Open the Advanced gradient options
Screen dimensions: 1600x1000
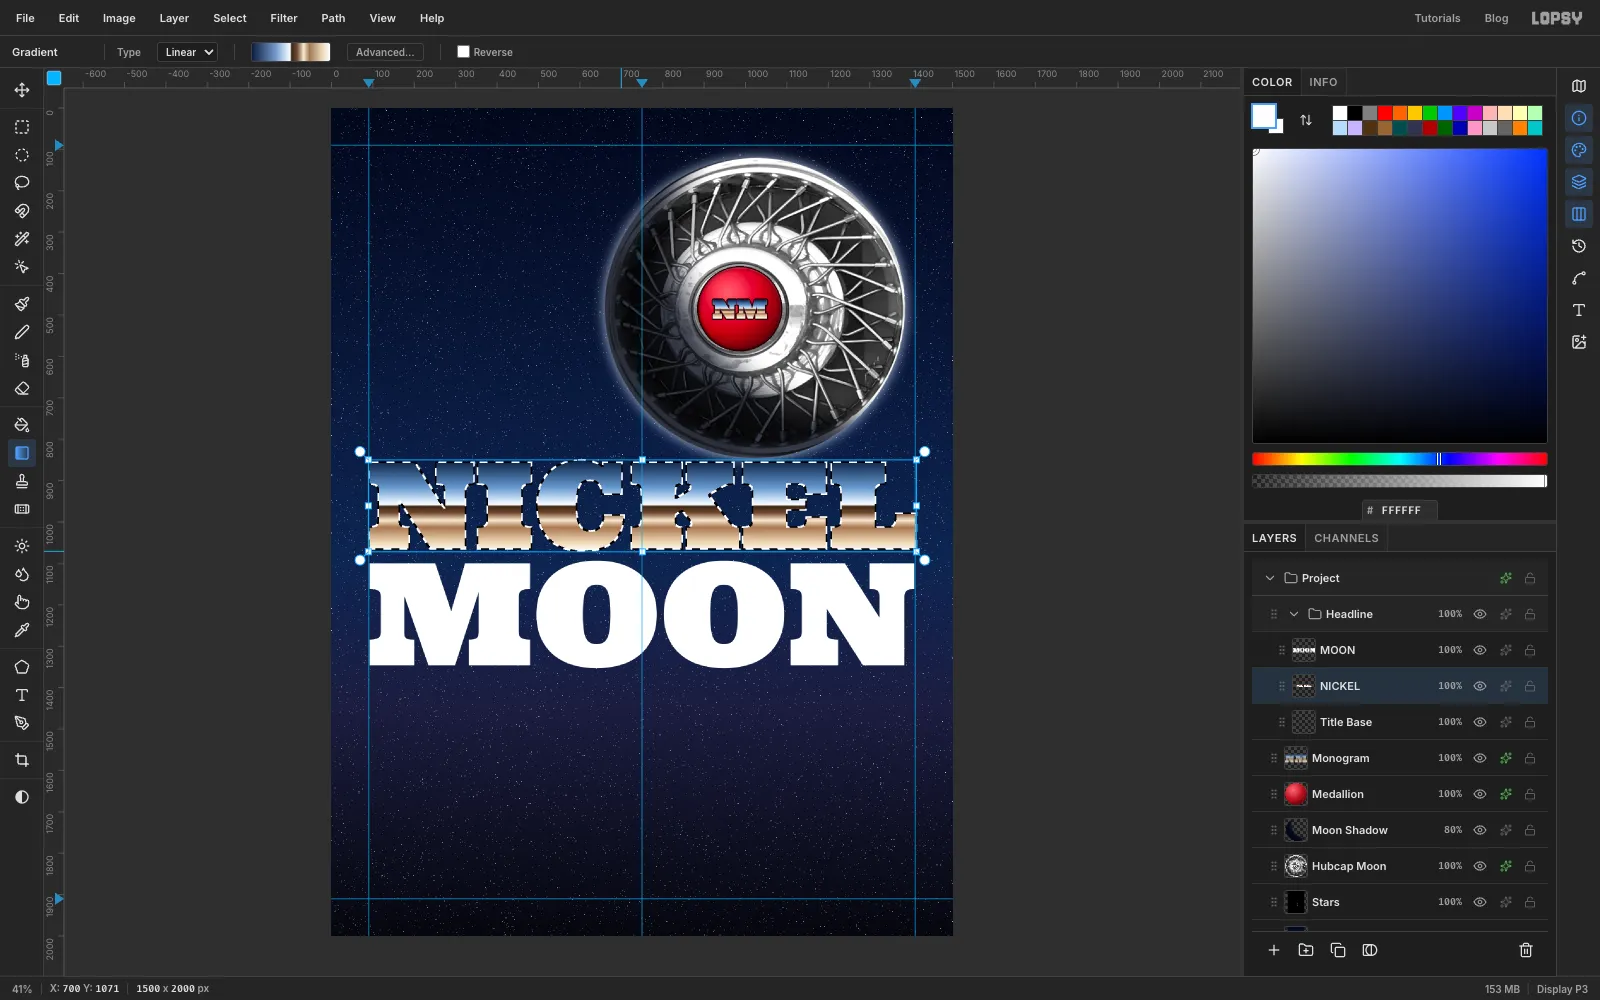[x=385, y=52]
